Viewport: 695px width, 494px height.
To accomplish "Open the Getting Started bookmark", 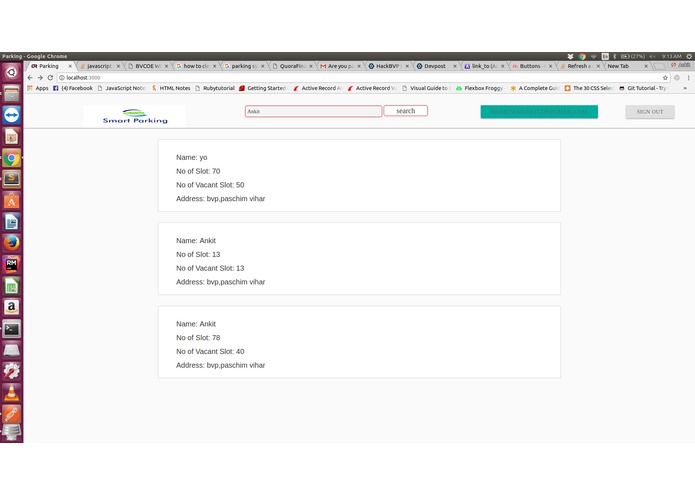I will [262, 88].
